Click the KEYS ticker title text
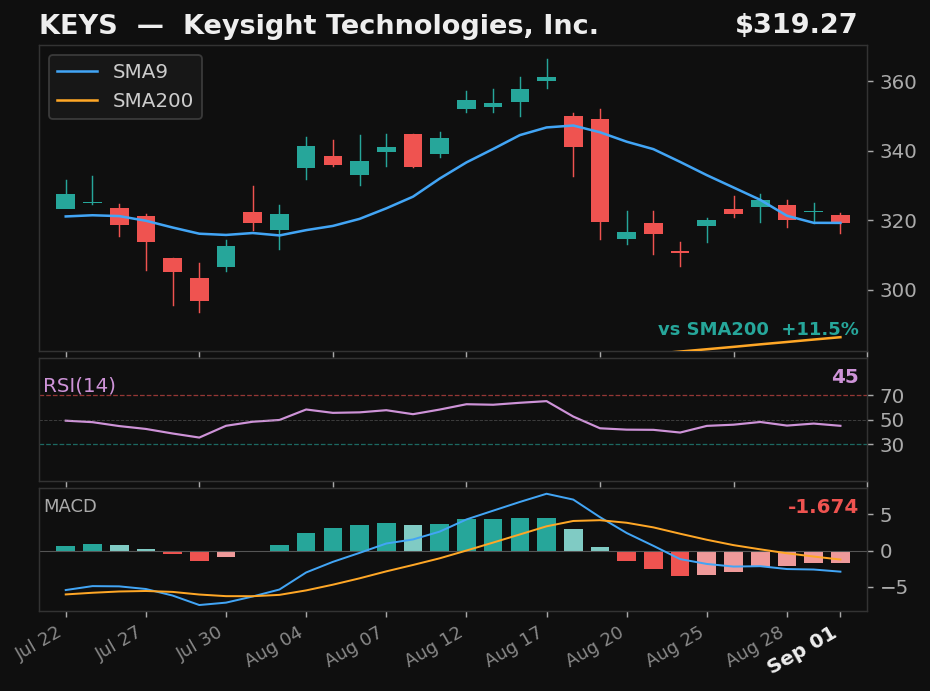Screen dimensions: 930x691 (78, 26)
